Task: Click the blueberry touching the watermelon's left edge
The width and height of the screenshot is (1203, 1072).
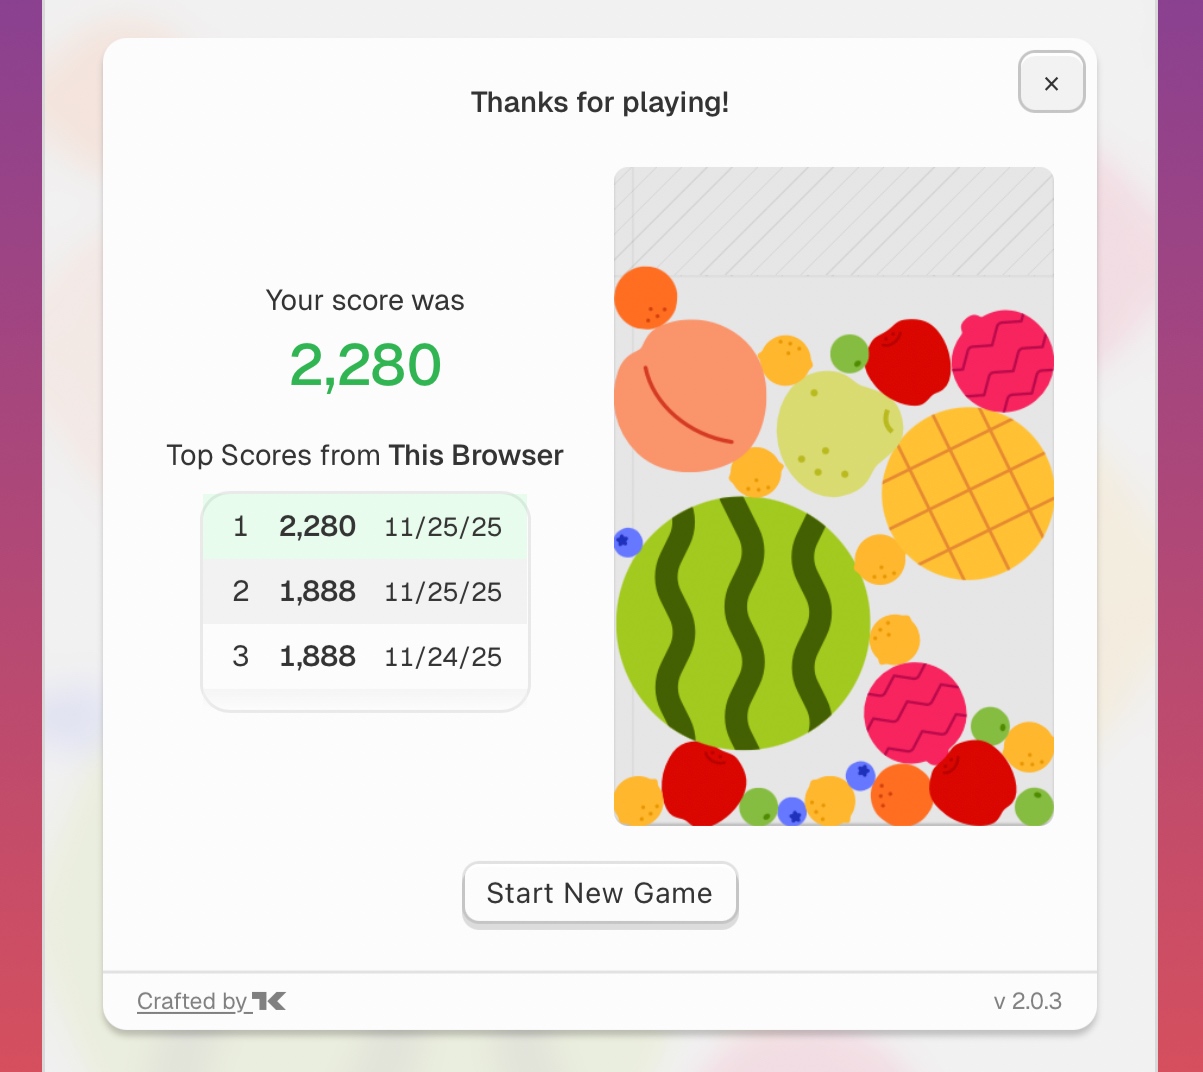Action: point(627,542)
